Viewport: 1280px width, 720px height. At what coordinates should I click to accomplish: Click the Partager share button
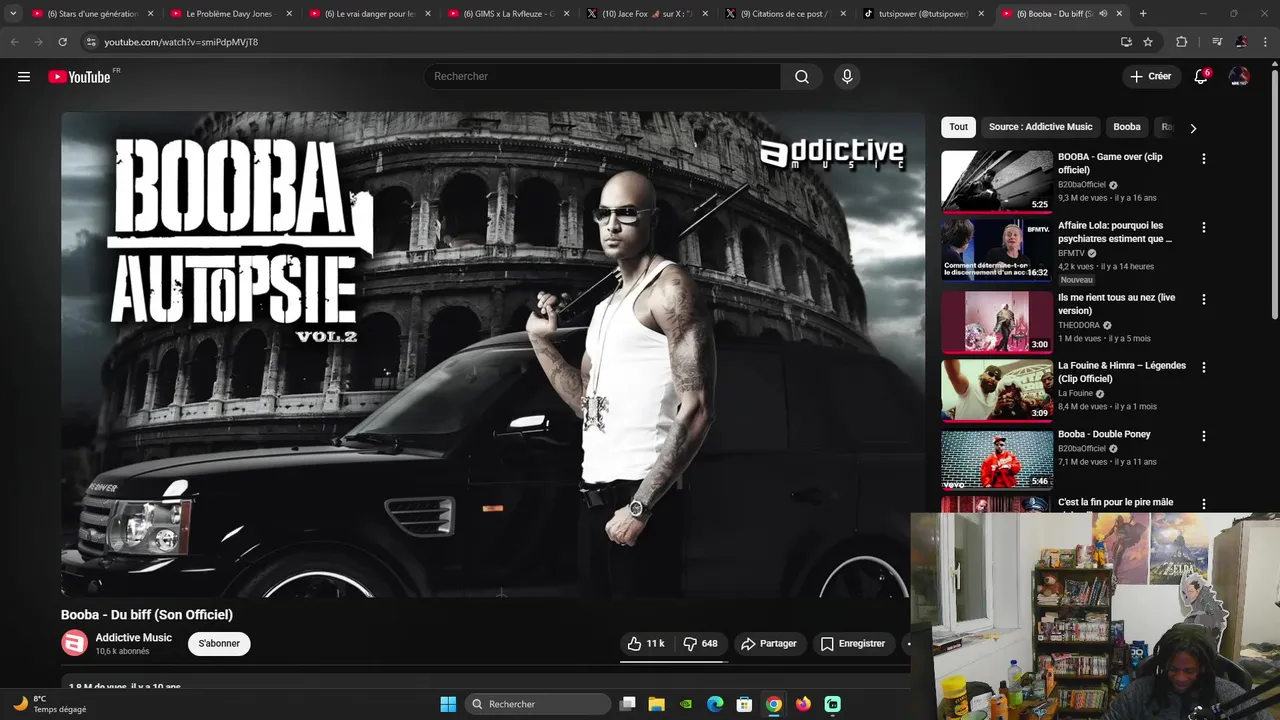click(x=768, y=644)
